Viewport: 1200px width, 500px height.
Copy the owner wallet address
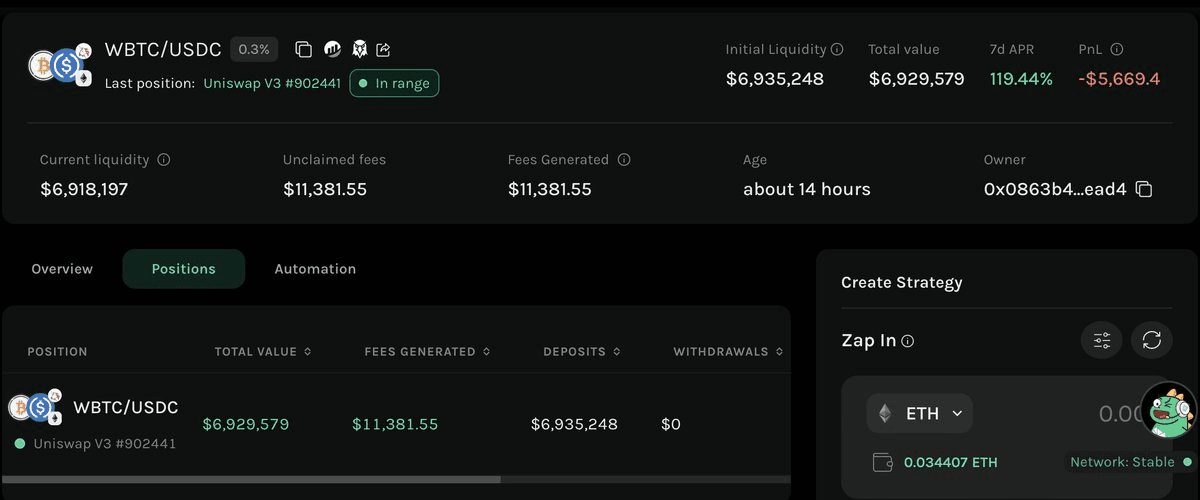[1144, 189]
